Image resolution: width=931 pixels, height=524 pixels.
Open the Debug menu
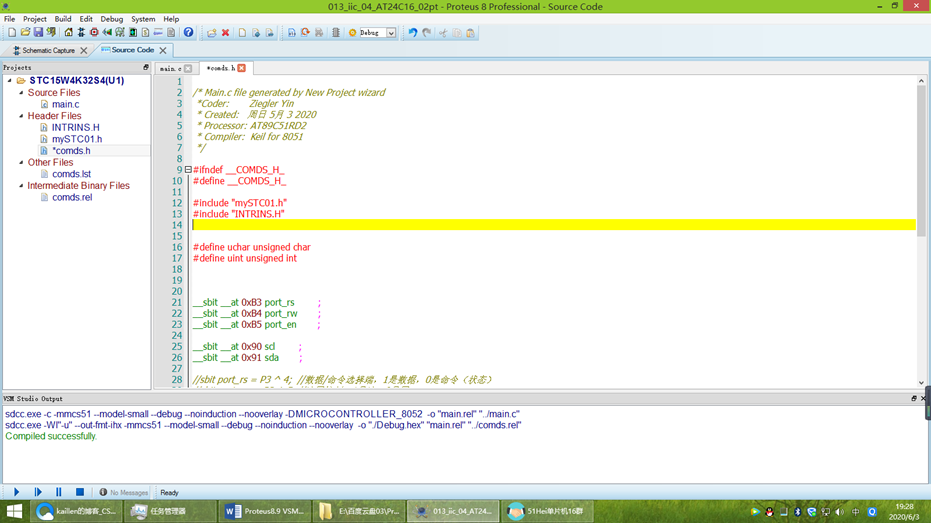pos(112,19)
